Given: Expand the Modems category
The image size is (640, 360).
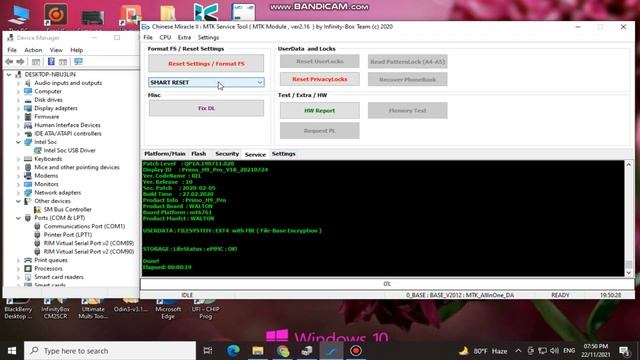Looking at the screenshot, I should tap(18, 176).
